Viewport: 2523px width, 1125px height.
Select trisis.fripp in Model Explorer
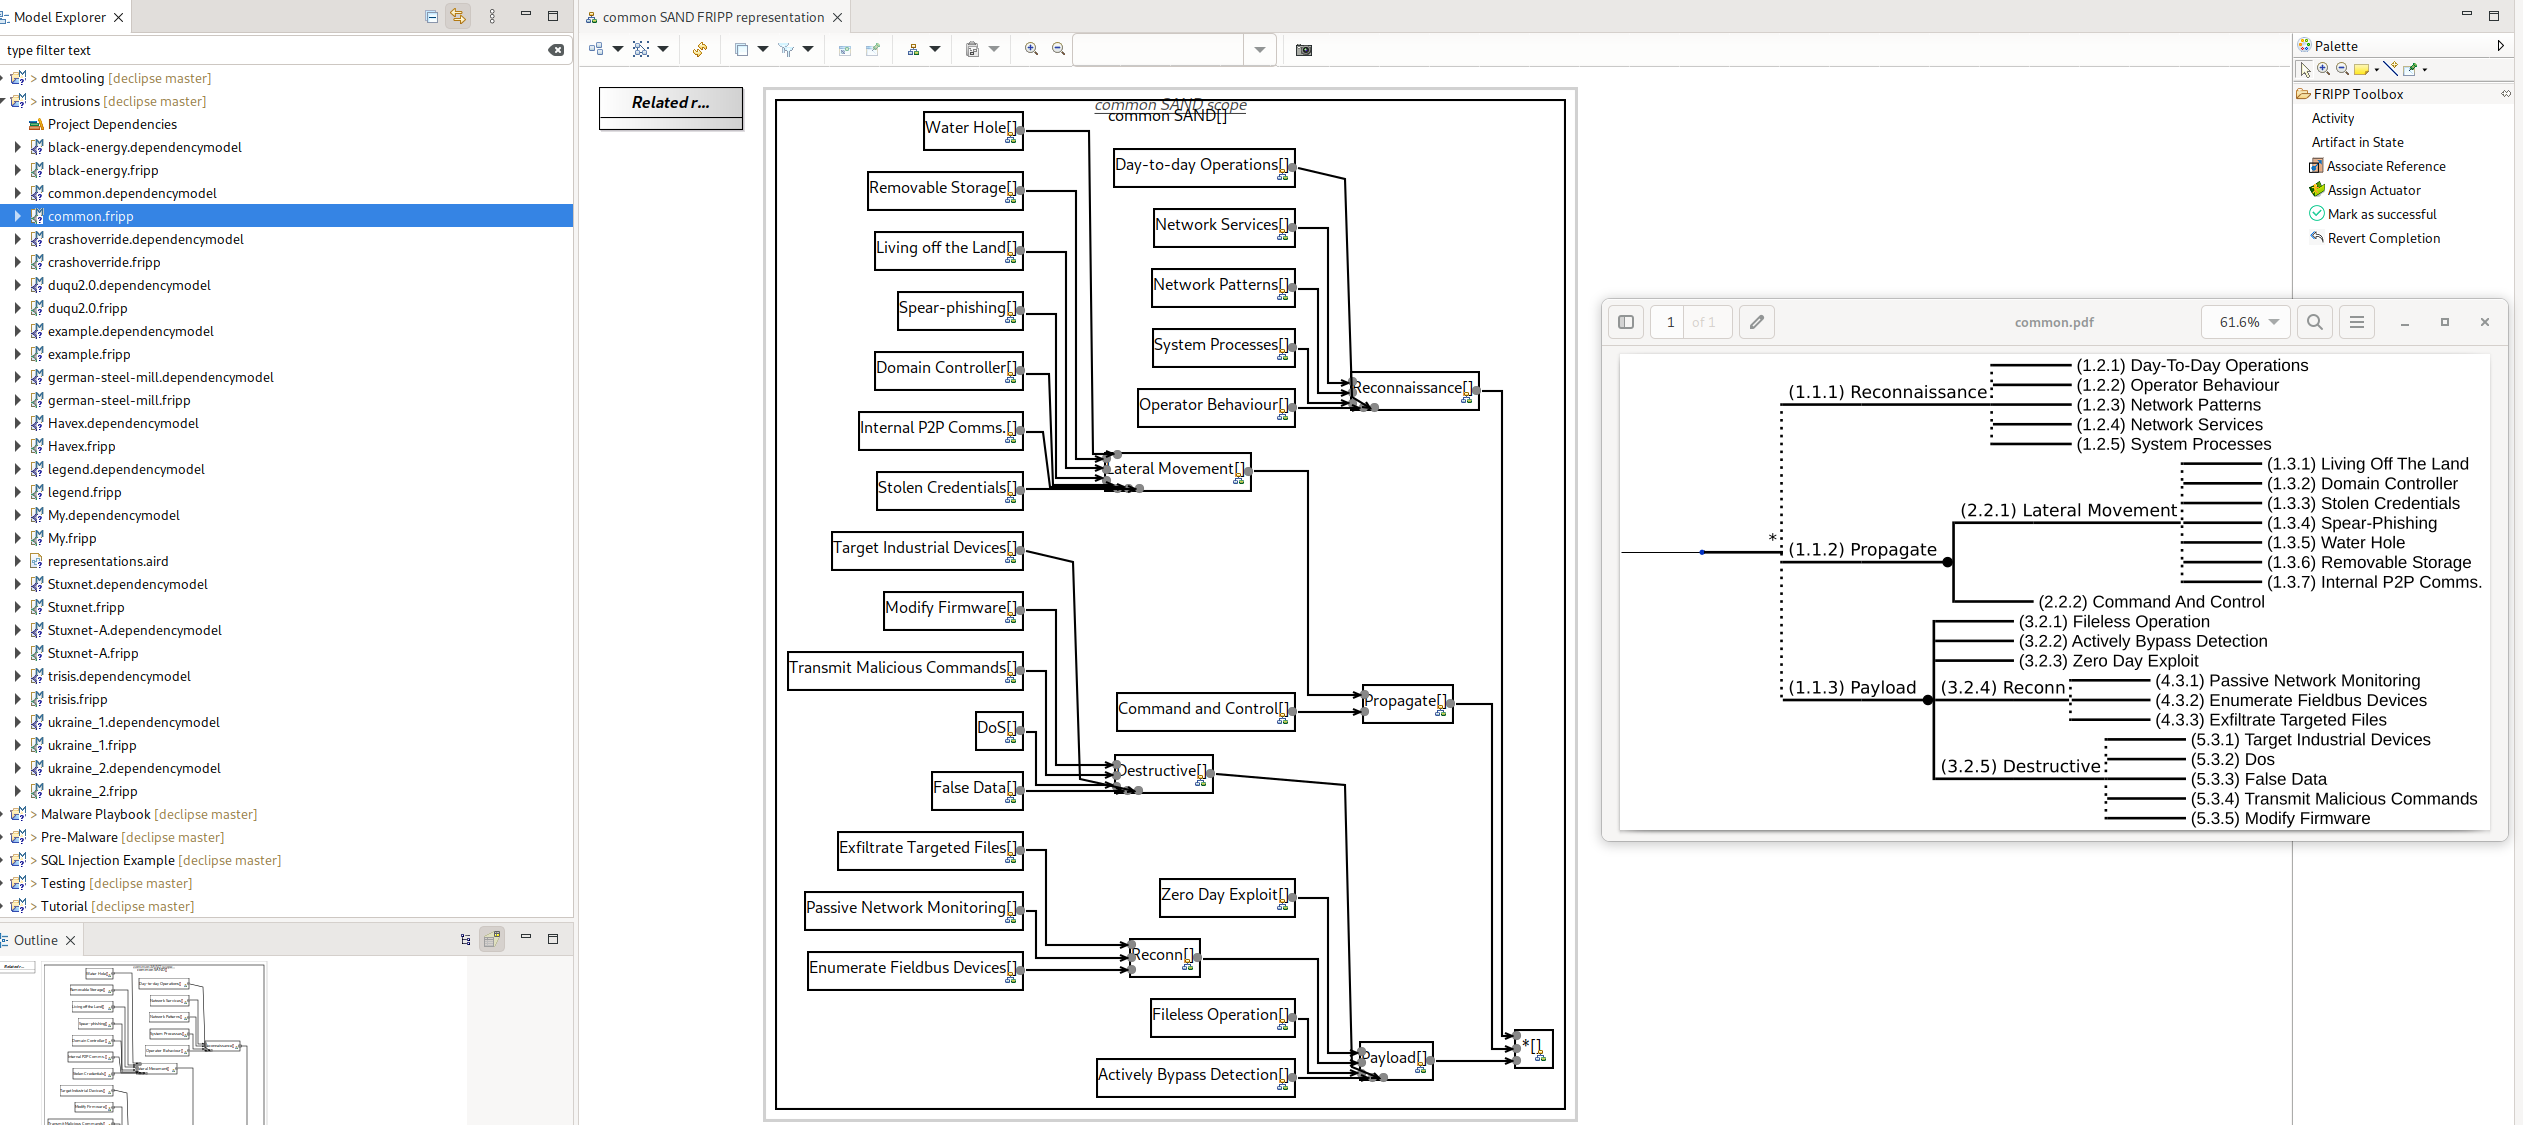click(77, 699)
